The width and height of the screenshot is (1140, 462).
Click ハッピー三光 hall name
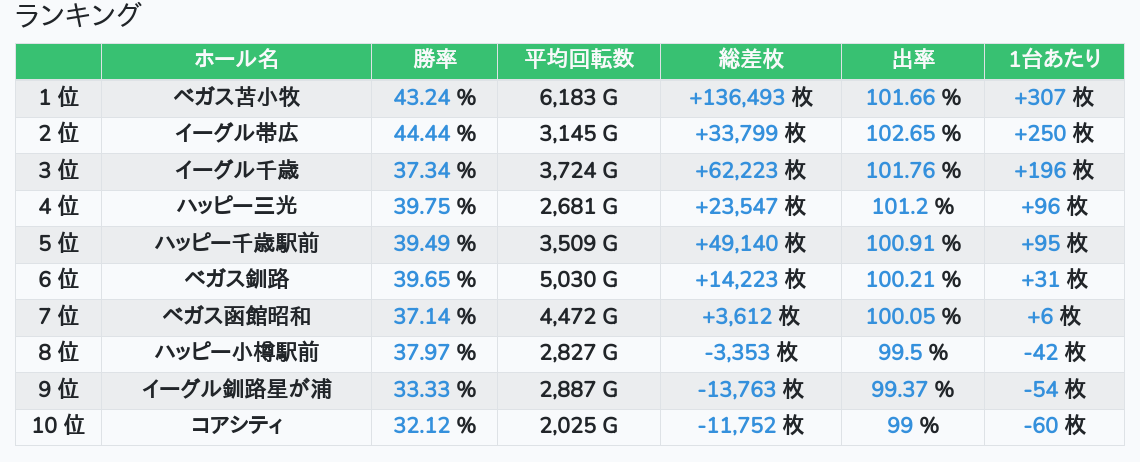click(236, 206)
